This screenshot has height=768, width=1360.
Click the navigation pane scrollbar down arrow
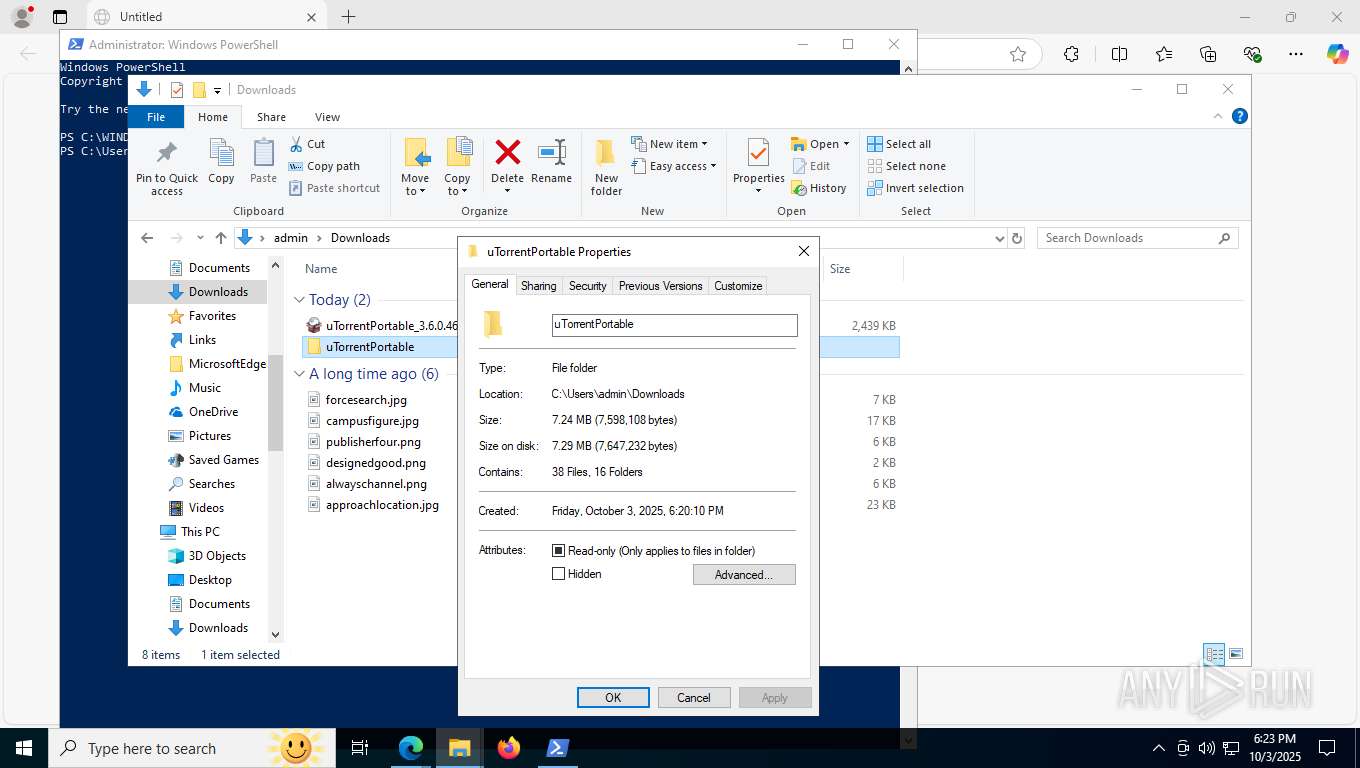pyautogui.click(x=276, y=635)
